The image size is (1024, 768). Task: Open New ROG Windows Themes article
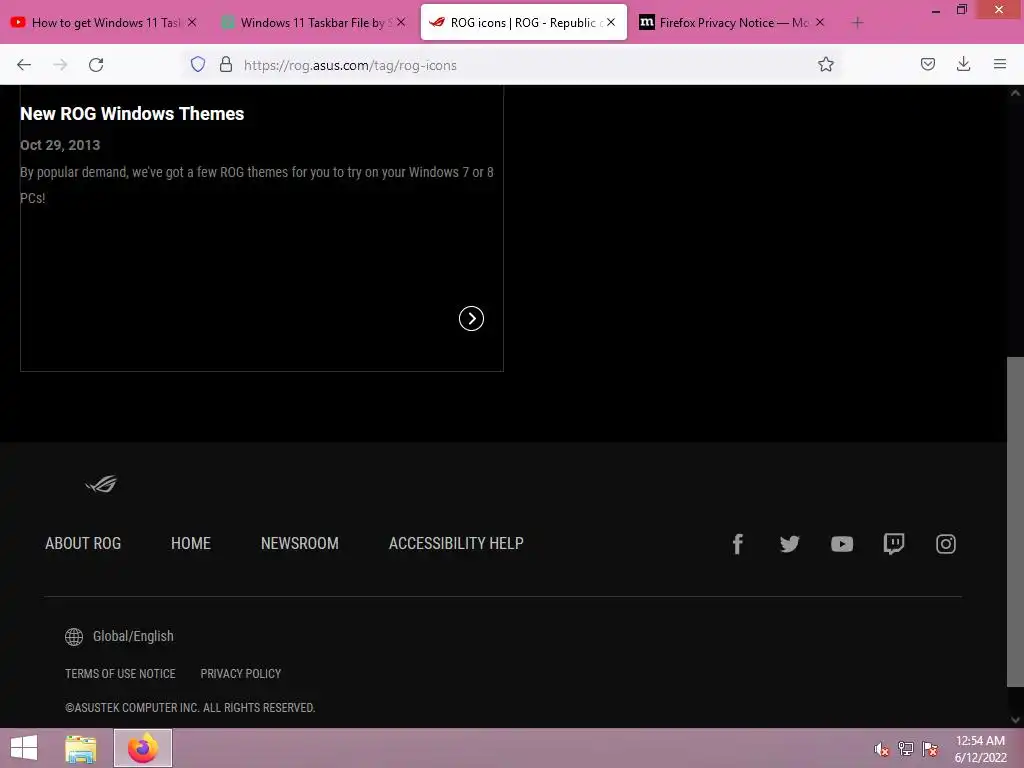132,114
